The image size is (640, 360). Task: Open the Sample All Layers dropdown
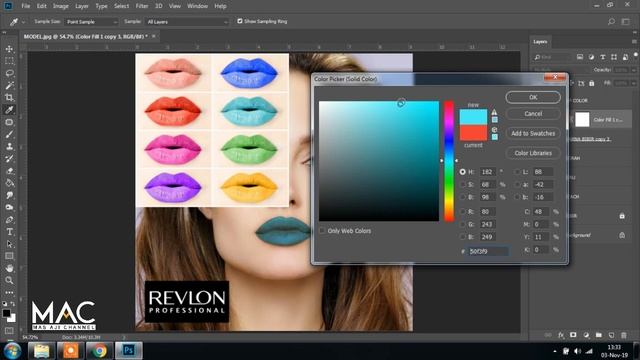(x=187, y=22)
